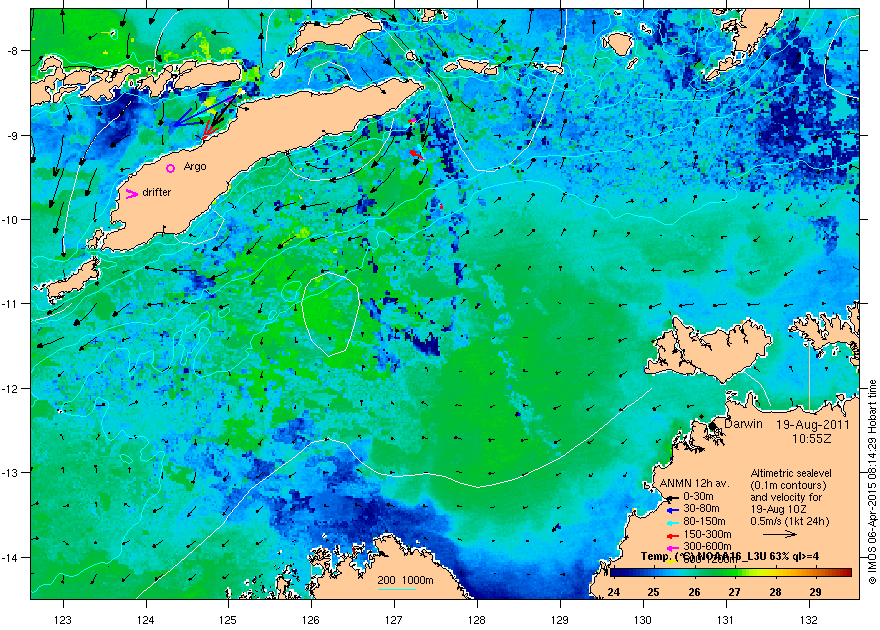Click the '0.5m/s (1kt 24h)' text
The height and width of the screenshot is (630, 880).
point(790,522)
